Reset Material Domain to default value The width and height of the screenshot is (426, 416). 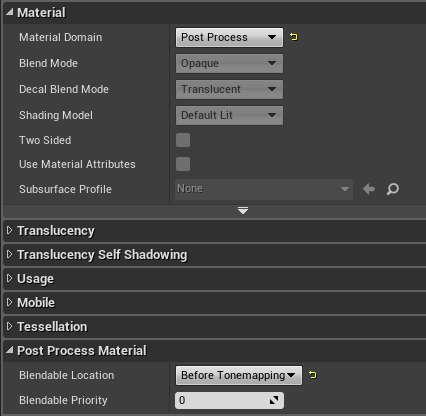pos(294,37)
